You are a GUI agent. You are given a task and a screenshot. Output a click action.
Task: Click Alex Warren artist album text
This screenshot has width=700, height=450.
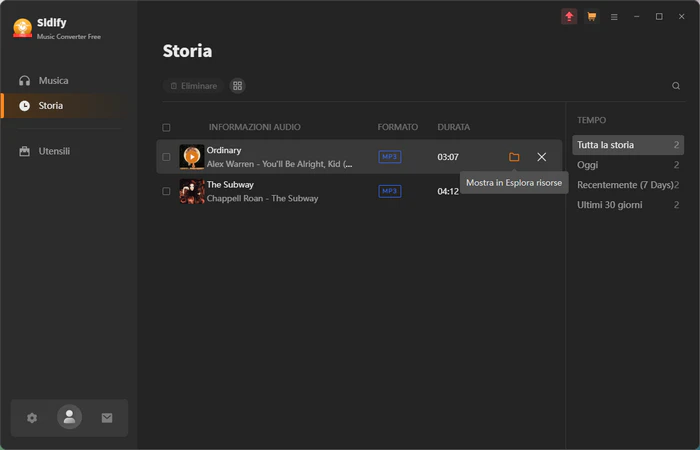[x=279, y=164]
